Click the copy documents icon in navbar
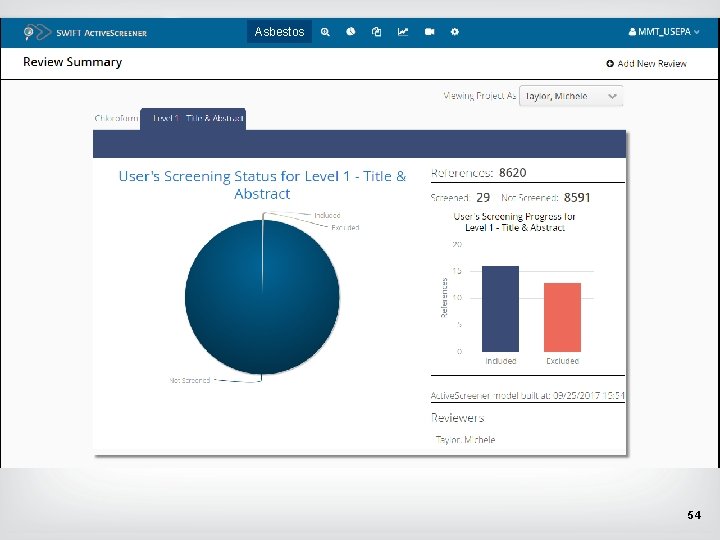The height and width of the screenshot is (540, 720). [x=377, y=32]
